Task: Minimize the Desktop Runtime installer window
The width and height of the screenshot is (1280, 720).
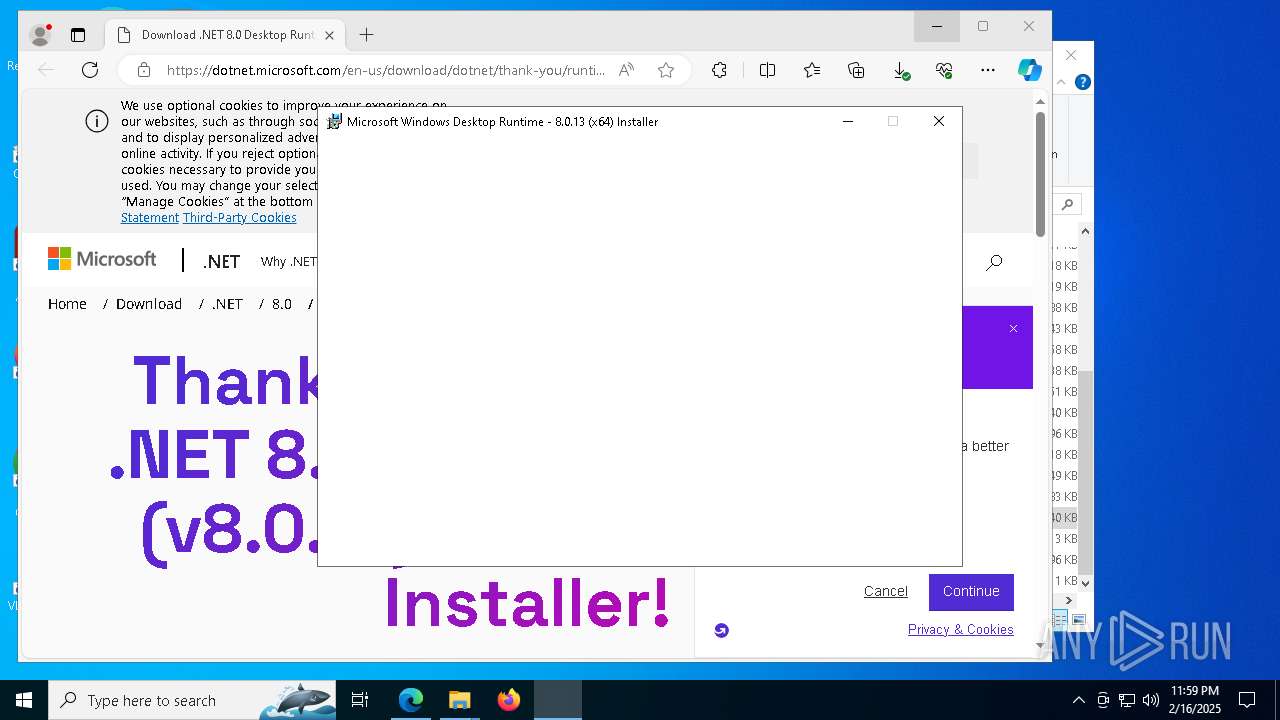Action: click(848, 121)
